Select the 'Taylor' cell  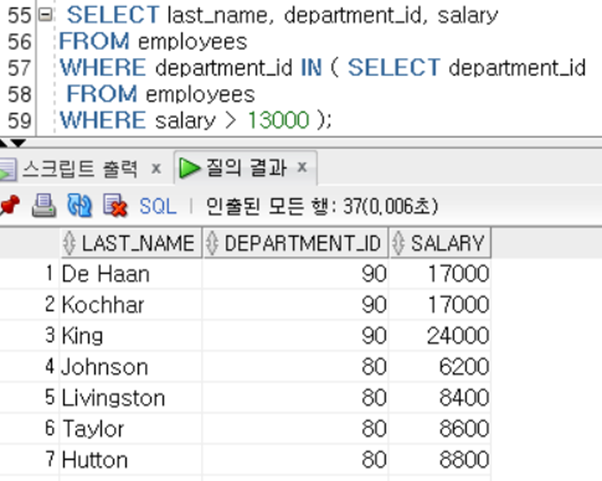131,429
